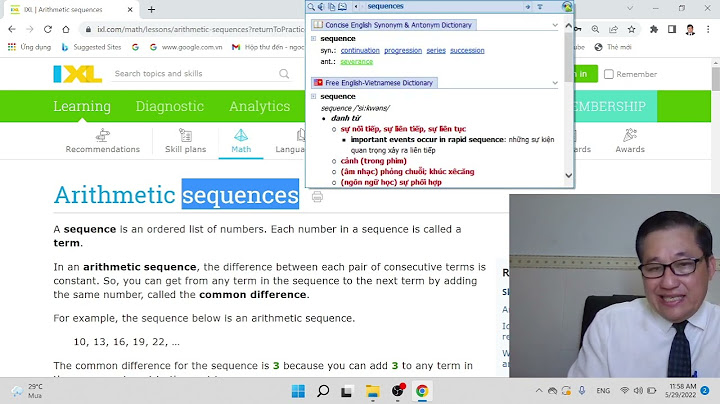Open Chrome three-dot menu
The height and width of the screenshot is (404, 720).
(708, 29)
